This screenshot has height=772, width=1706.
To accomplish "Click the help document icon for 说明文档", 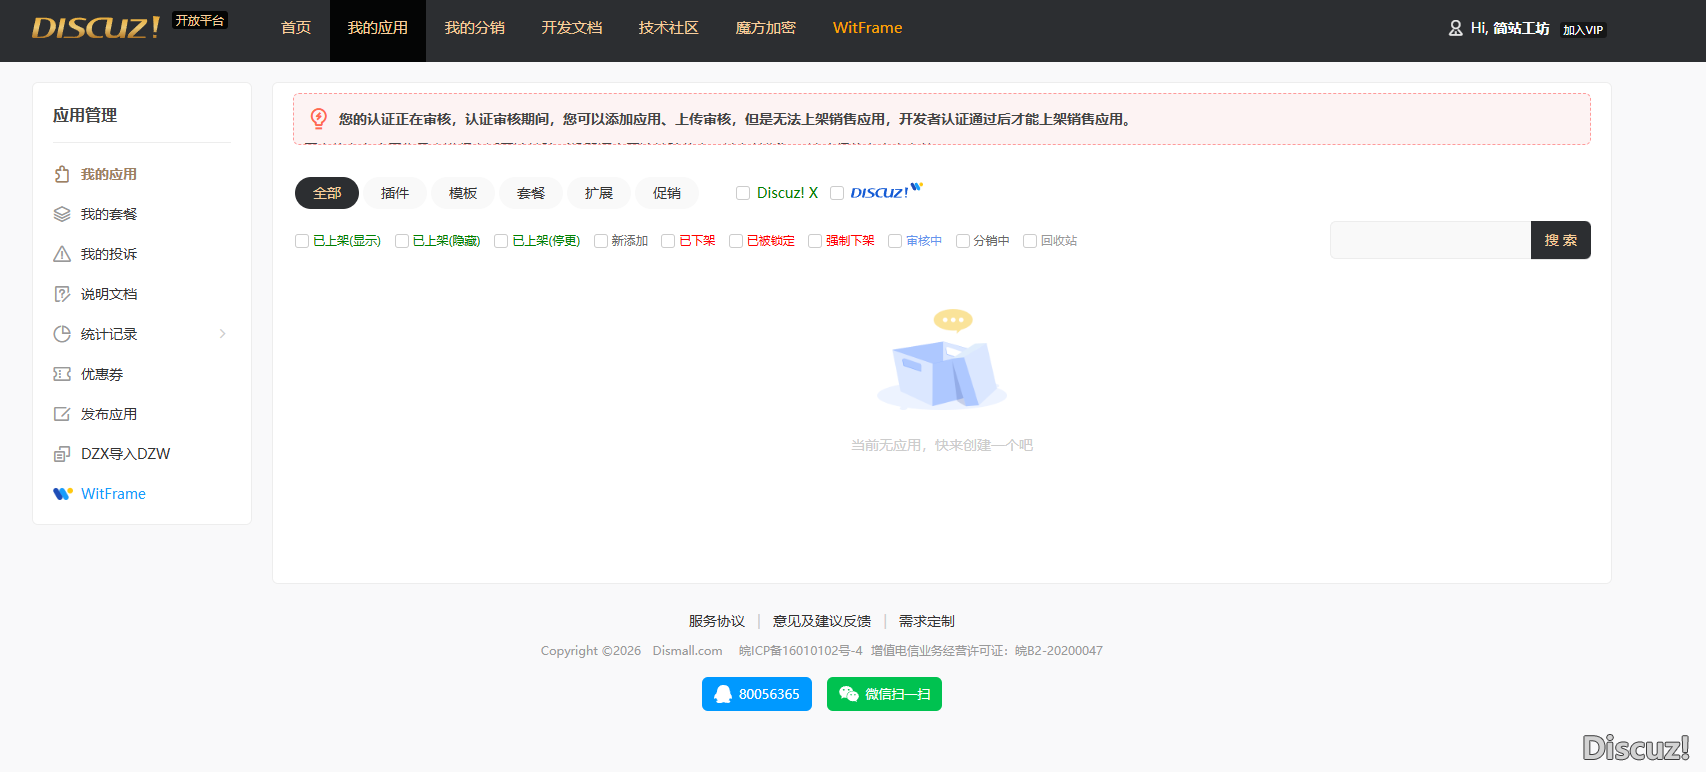I will pos(62,294).
